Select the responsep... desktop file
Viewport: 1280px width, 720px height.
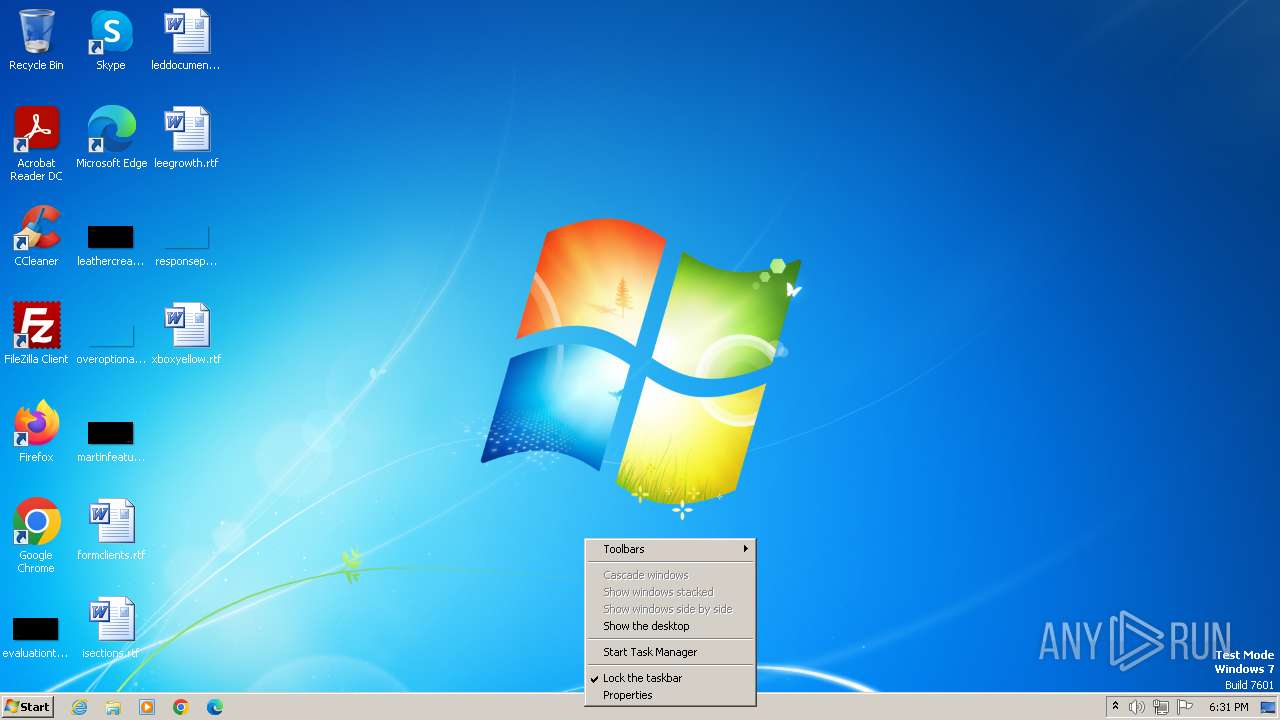186,246
